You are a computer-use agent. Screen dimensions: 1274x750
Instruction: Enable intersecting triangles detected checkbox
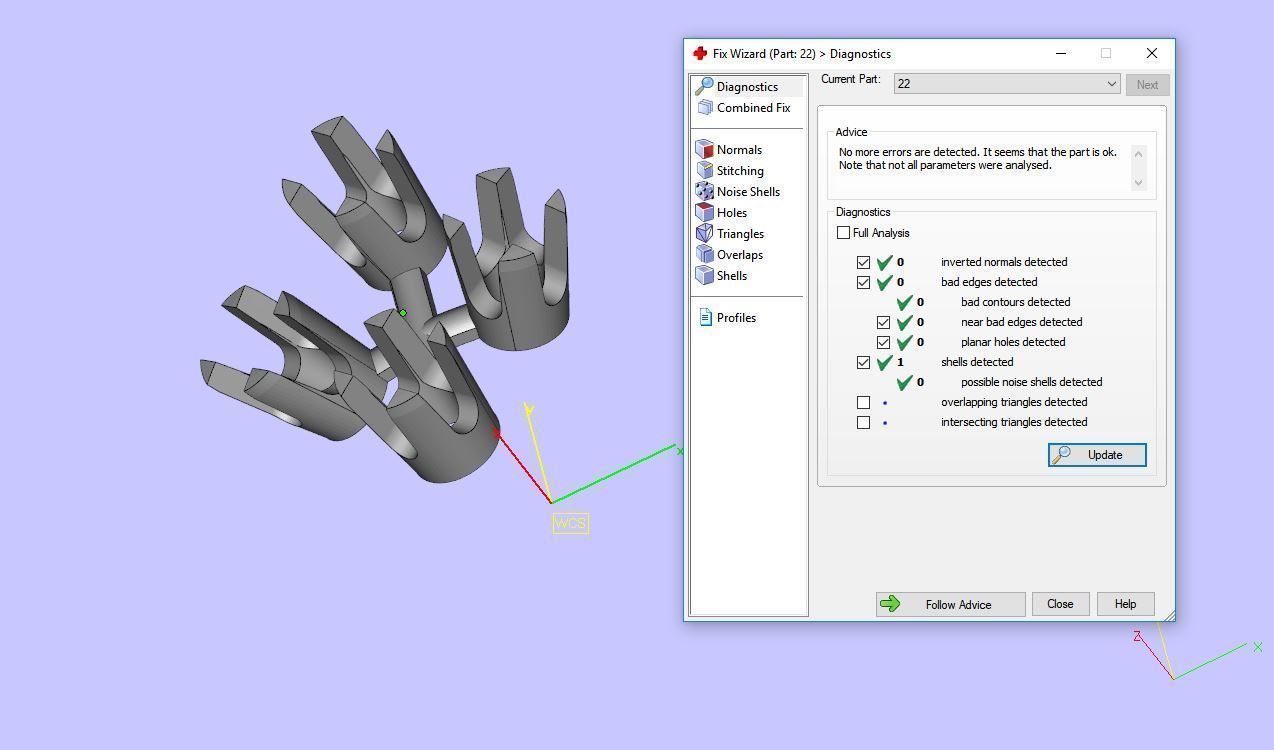[863, 422]
